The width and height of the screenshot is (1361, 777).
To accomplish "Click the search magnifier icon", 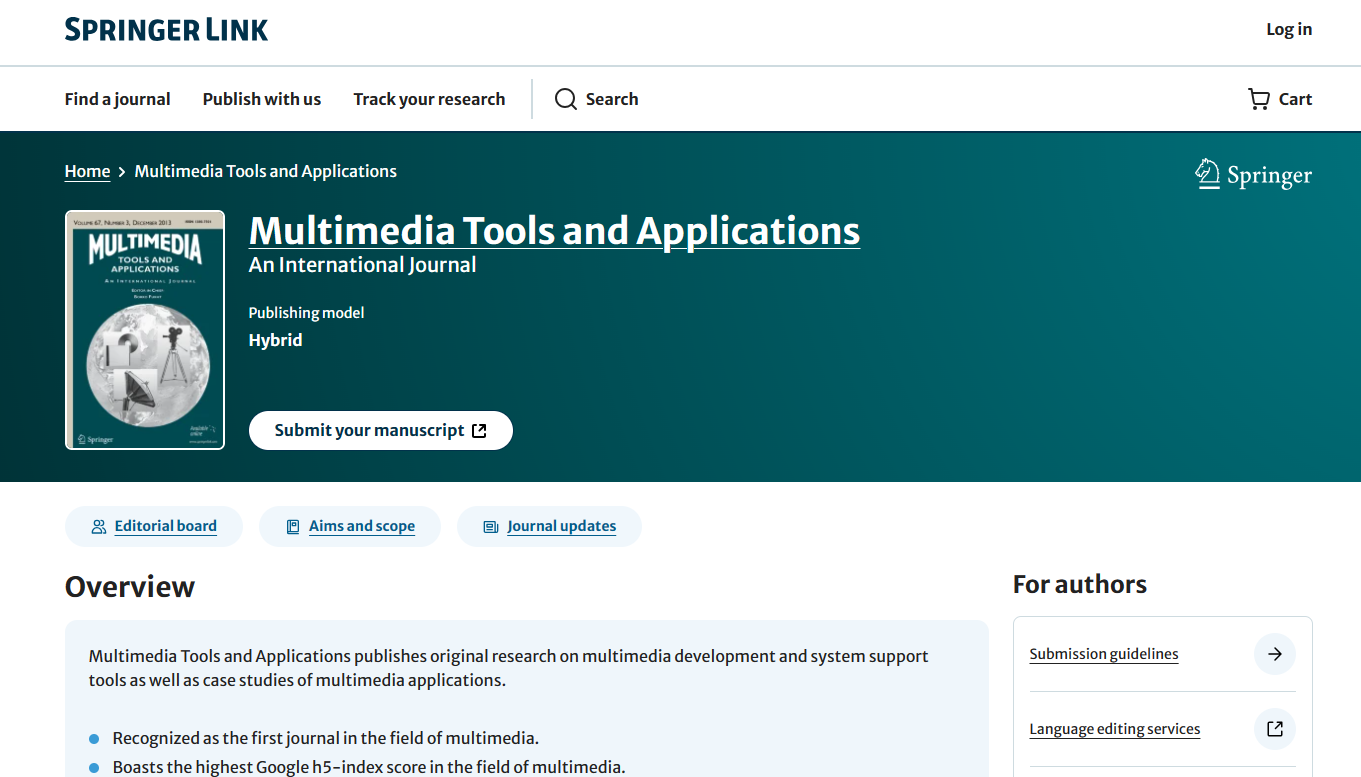I will click(x=566, y=99).
